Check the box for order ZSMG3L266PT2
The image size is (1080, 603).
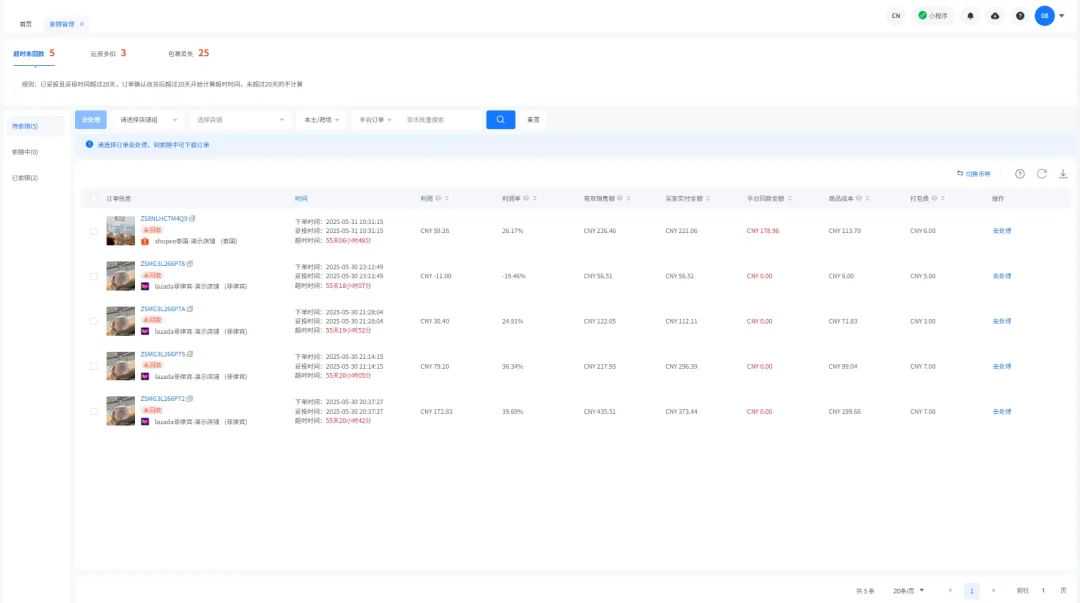click(x=94, y=411)
